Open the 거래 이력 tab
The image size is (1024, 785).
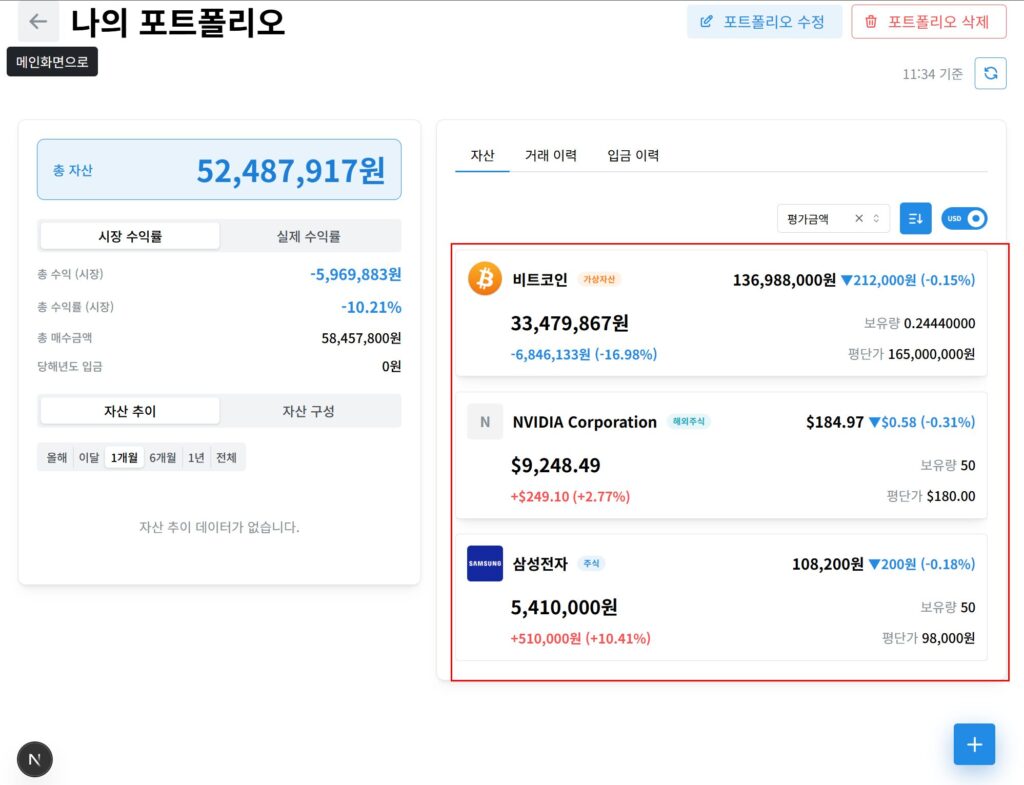pos(551,155)
